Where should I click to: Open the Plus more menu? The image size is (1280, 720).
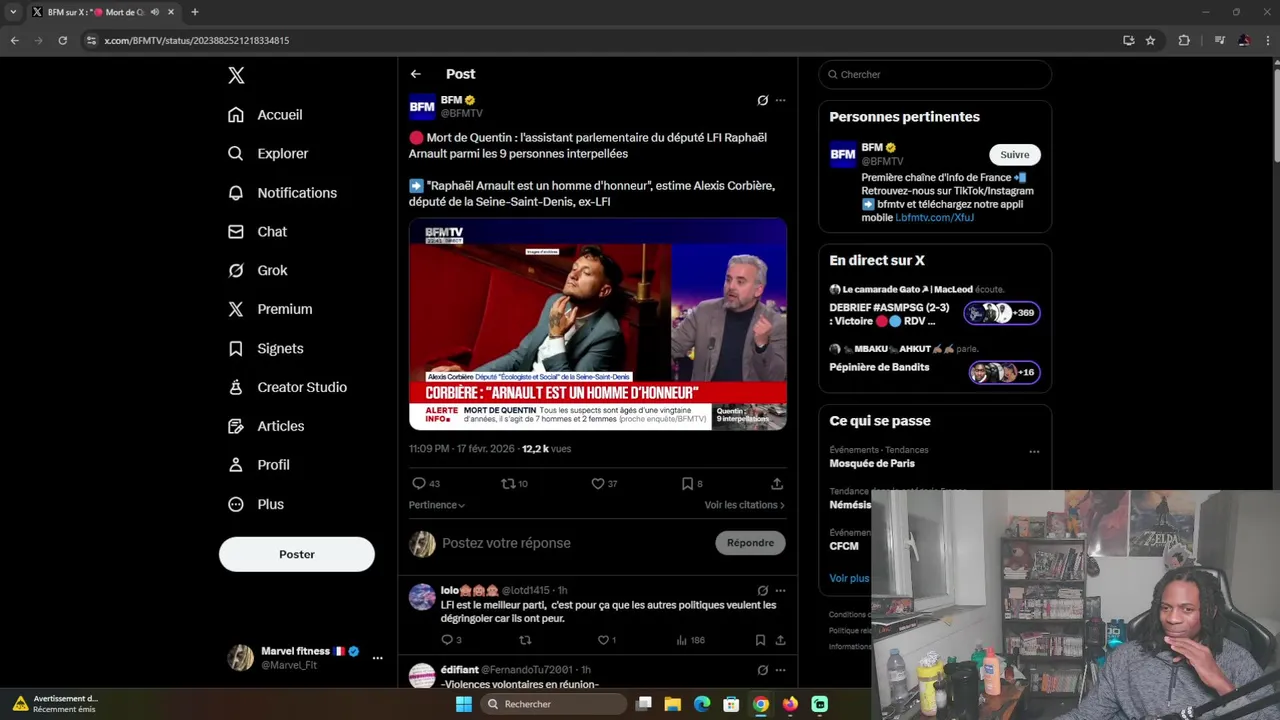tap(256, 505)
